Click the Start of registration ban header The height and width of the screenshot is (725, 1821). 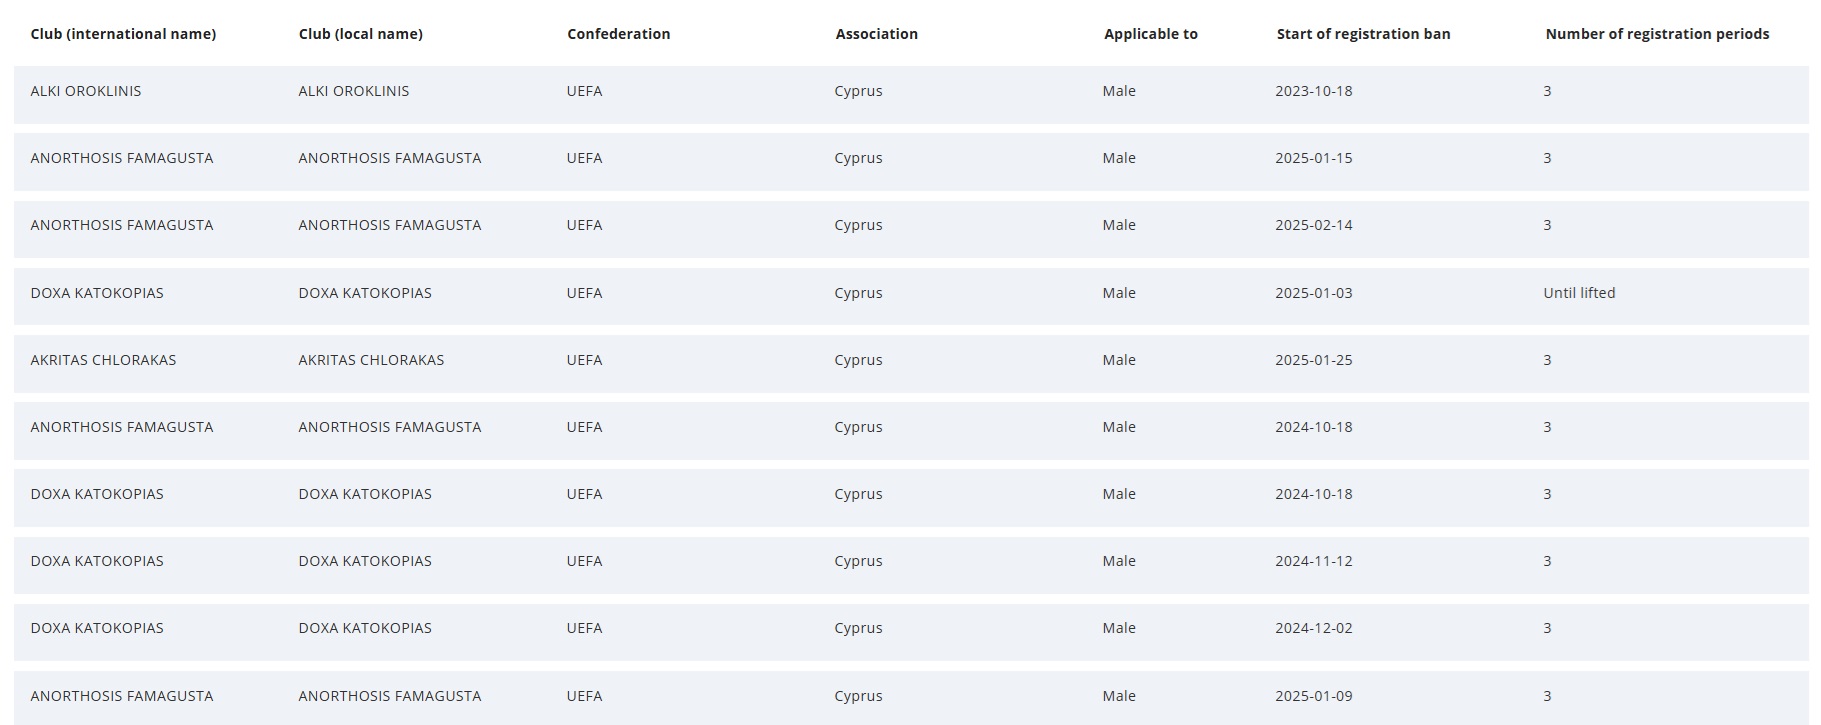pyautogui.click(x=1363, y=34)
